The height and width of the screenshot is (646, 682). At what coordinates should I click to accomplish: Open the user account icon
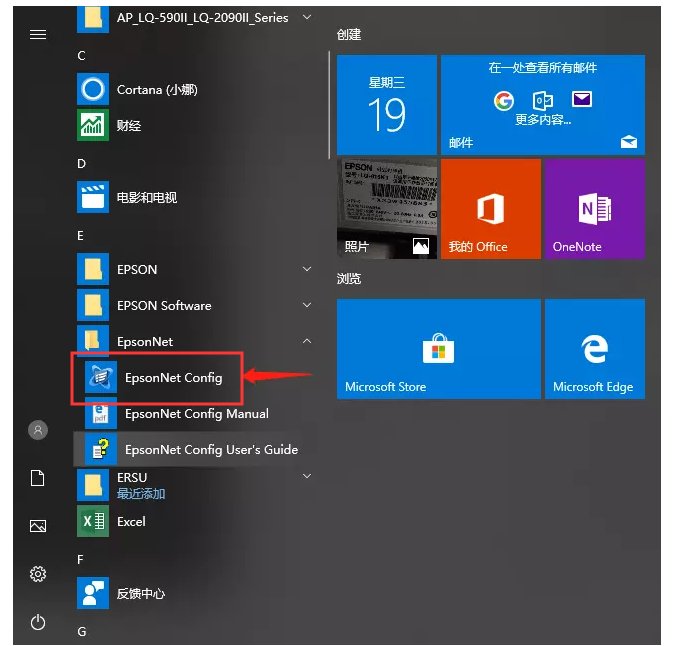38,430
